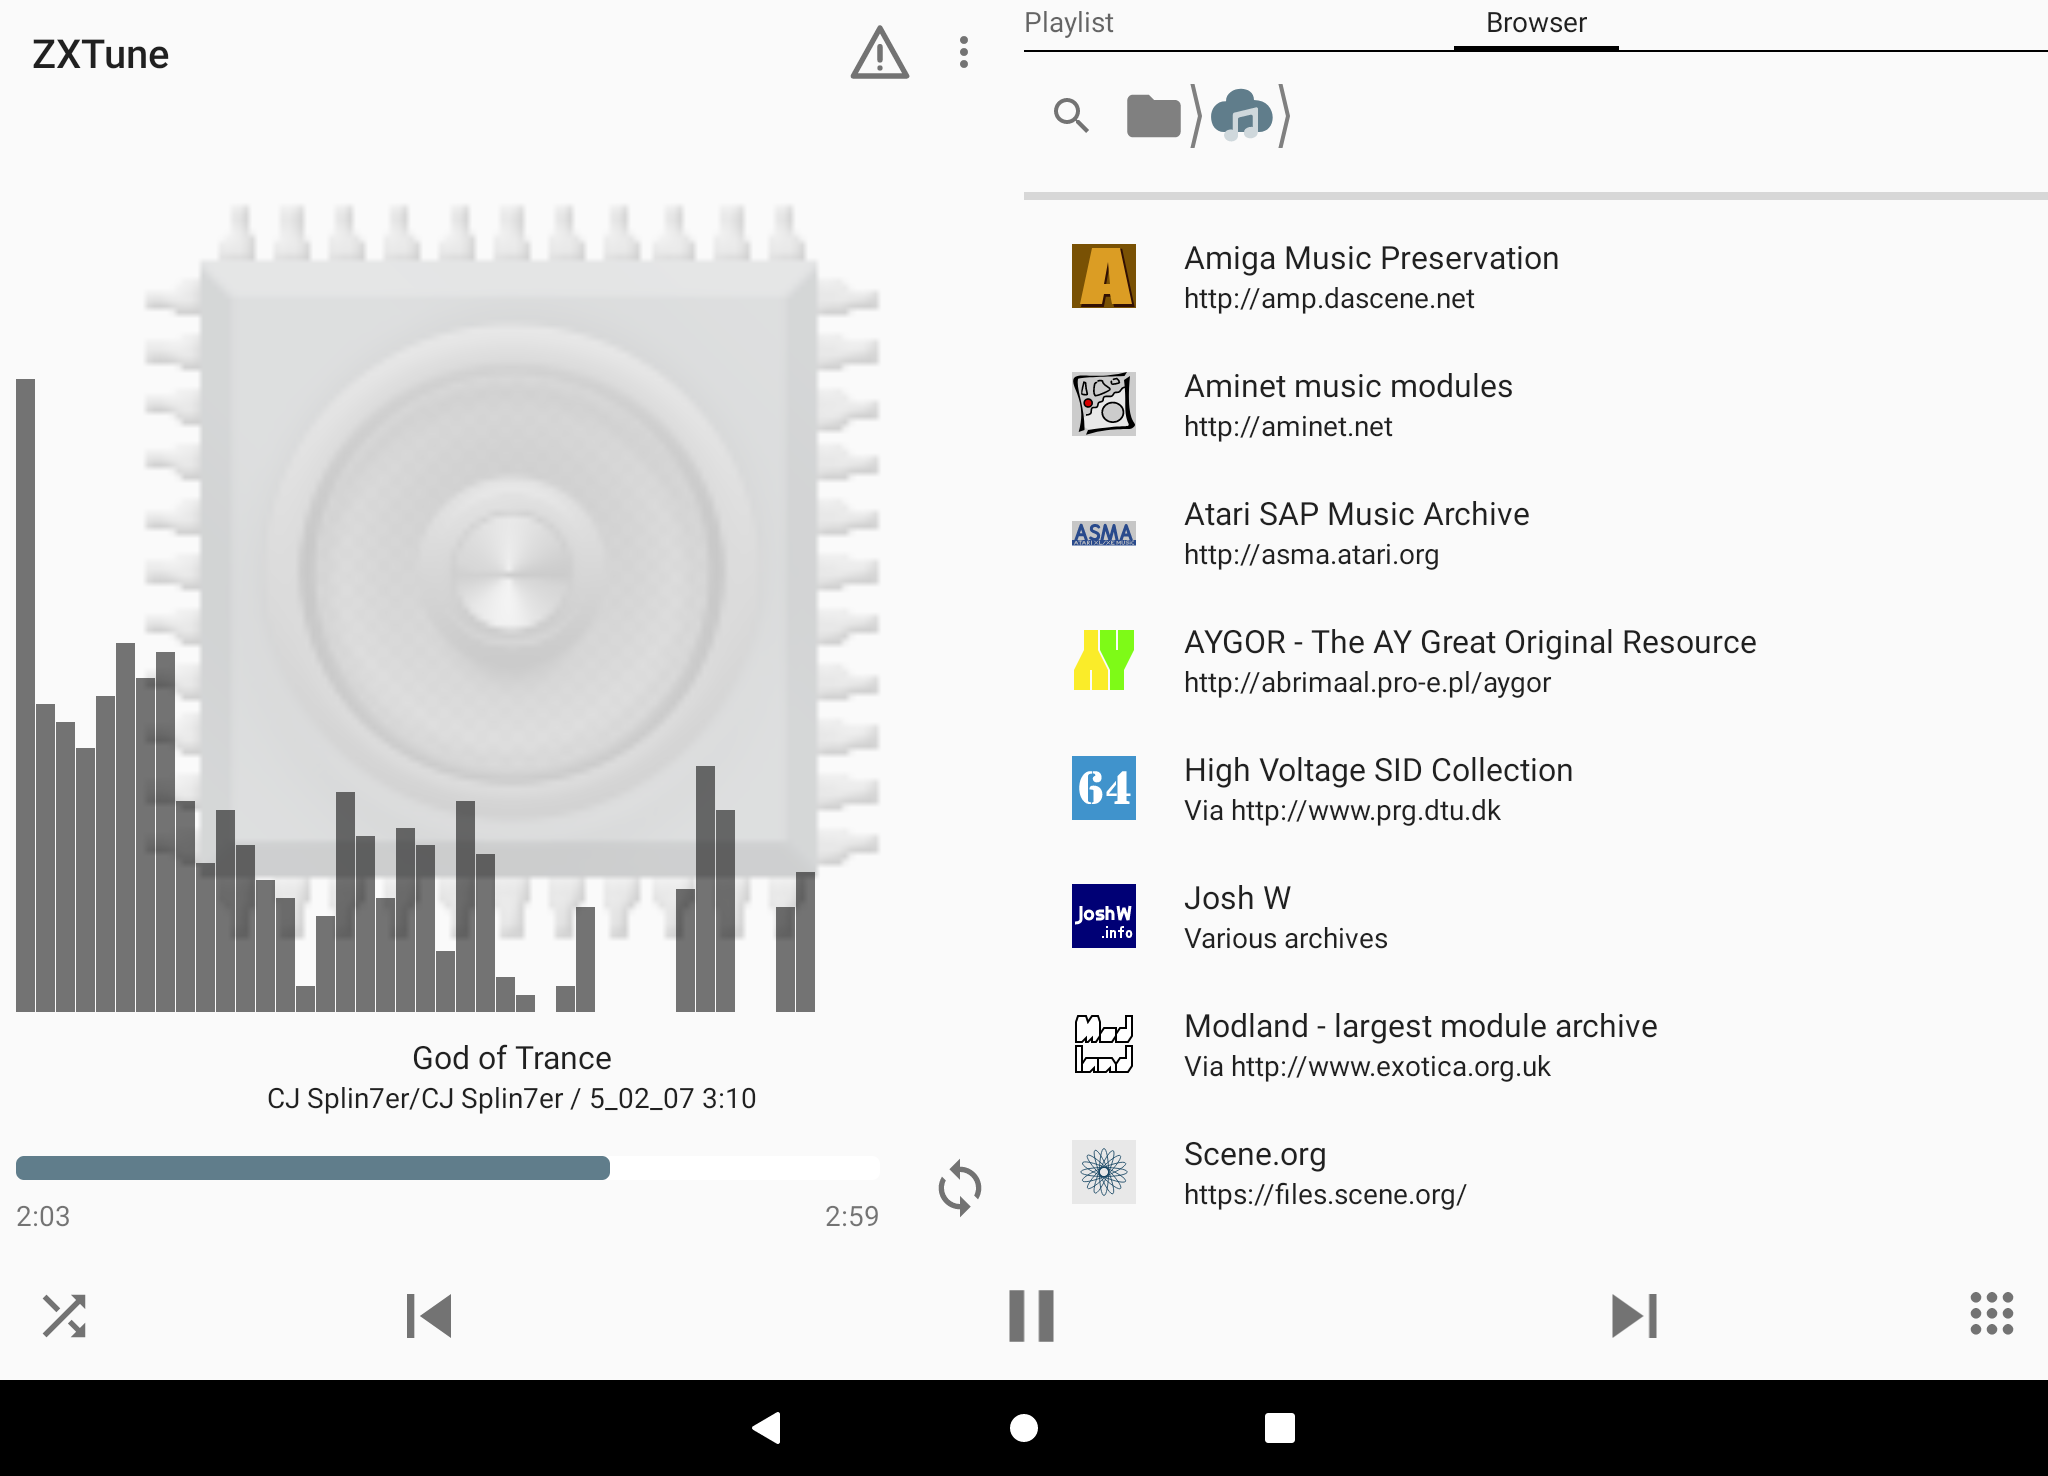This screenshot has width=2048, height=1476.
Task: Tap the http://abrimaal.pro-e.pl/aygor subtitle
Action: 1367,683
